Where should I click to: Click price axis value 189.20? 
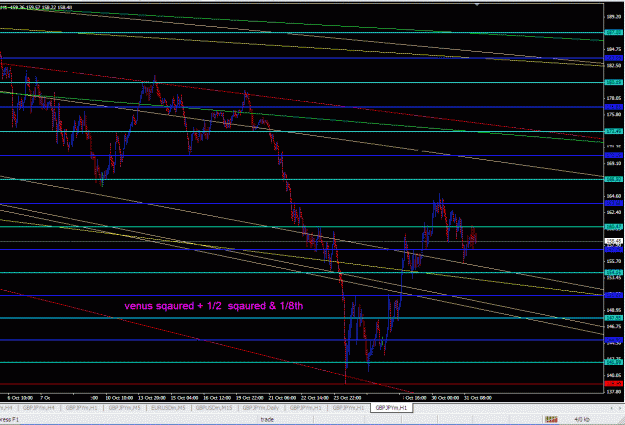614,17
